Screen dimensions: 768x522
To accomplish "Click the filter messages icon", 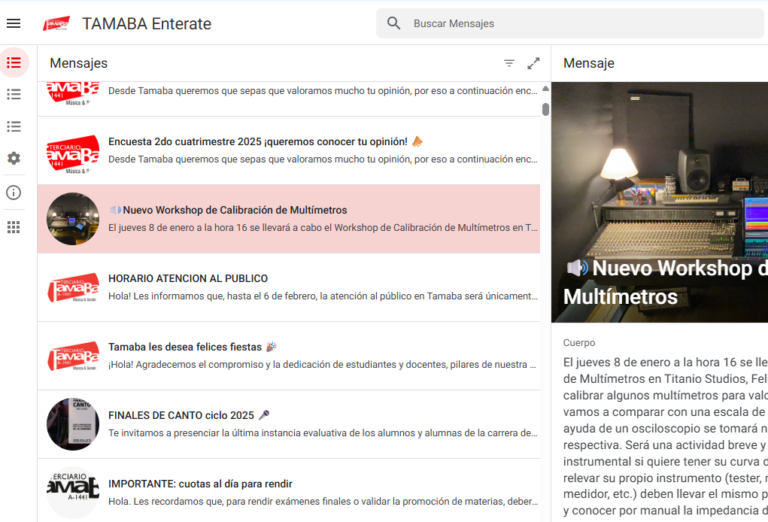I will (x=509, y=63).
